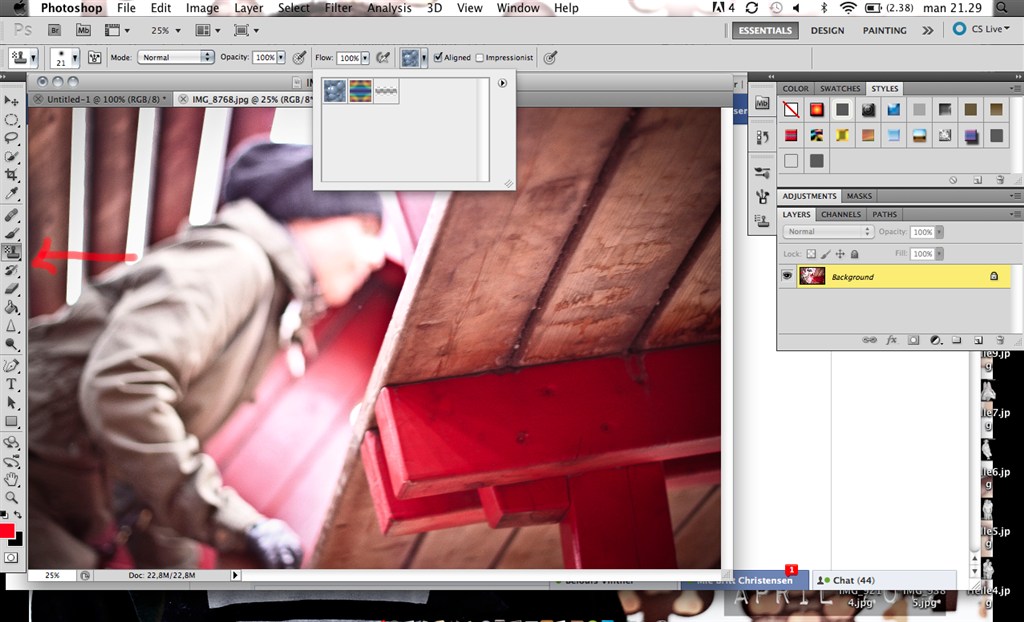
Task: Select the Sharpen/Blur triangle tool
Action: click(x=12, y=326)
